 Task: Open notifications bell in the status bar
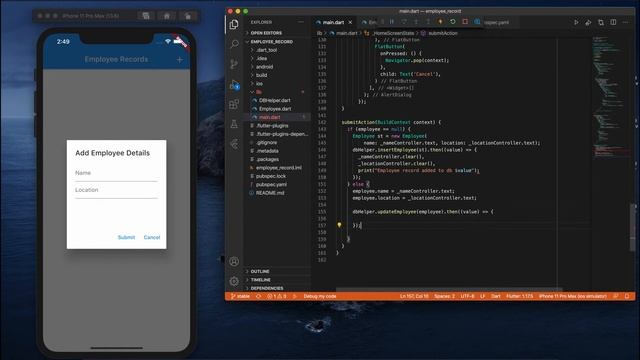[x=627, y=296]
